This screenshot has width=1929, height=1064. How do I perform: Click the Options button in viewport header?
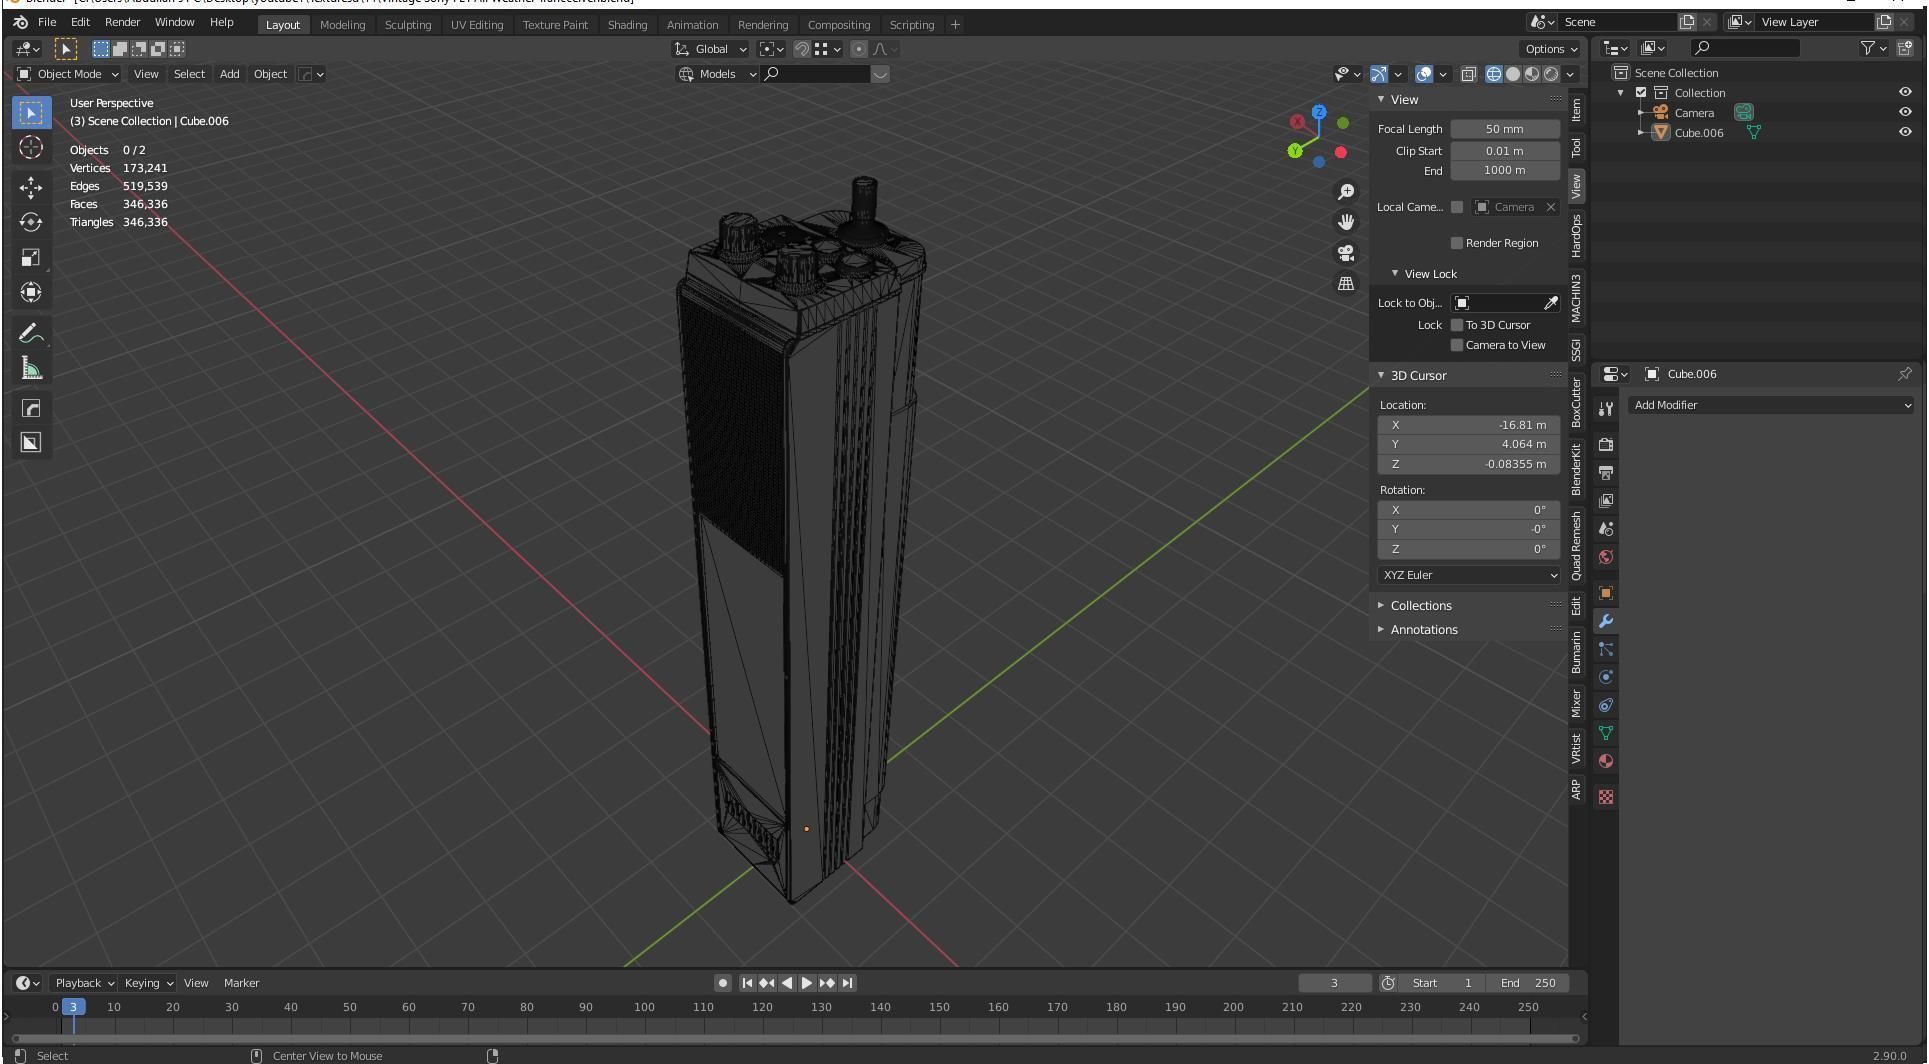coord(1550,49)
